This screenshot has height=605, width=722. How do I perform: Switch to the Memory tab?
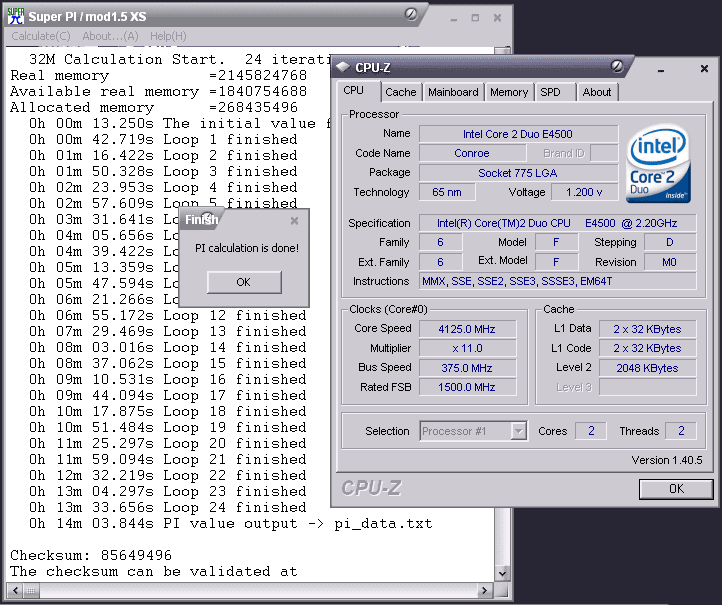tap(509, 92)
